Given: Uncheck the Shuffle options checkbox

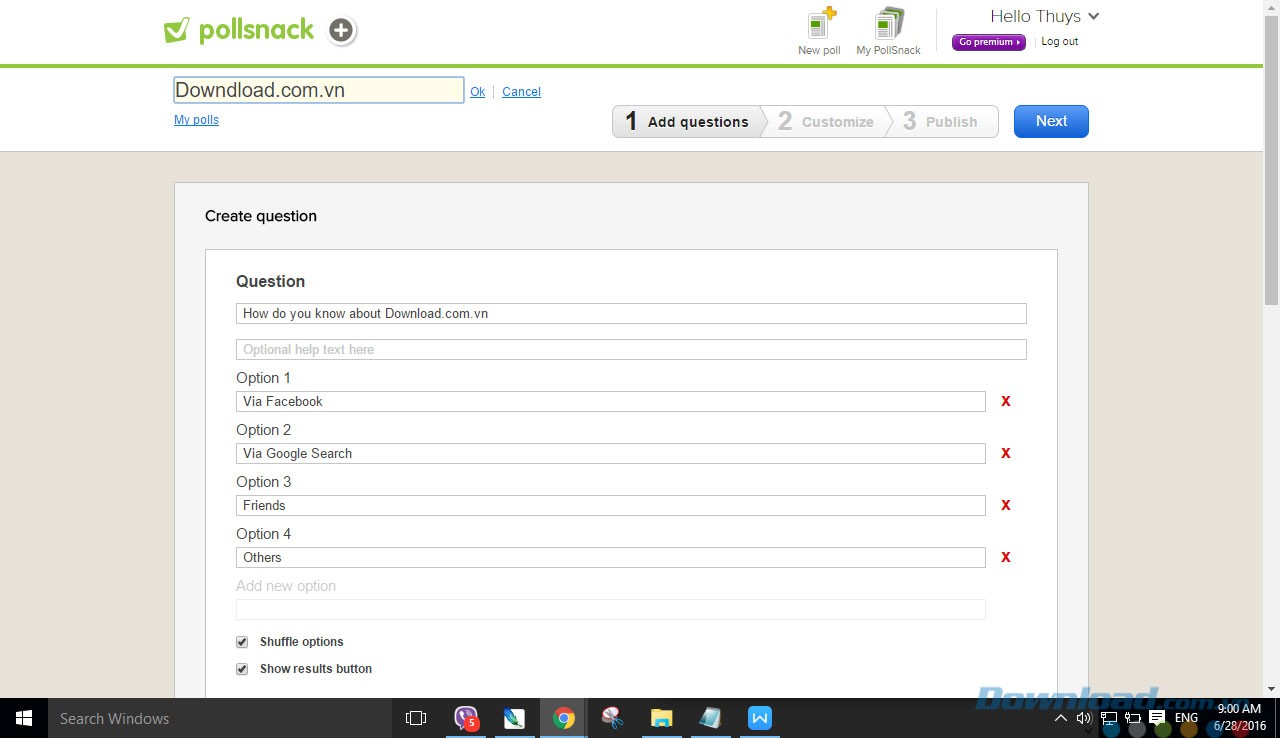Looking at the screenshot, I should (x=242, y=642).
